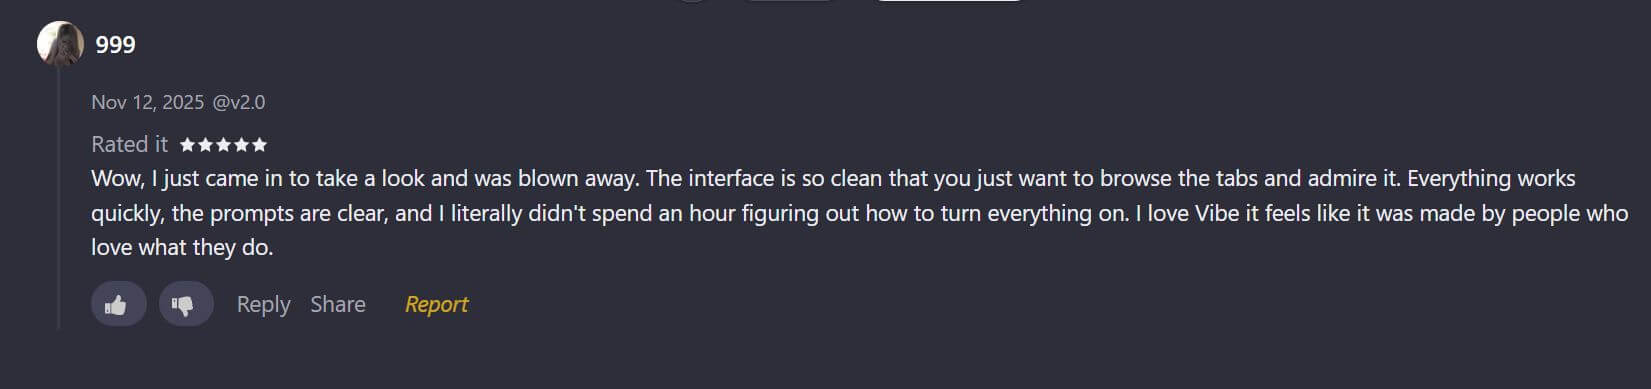Click the phrase 'Everything works quickly'
The image size is (1651, 389).
1489,179
